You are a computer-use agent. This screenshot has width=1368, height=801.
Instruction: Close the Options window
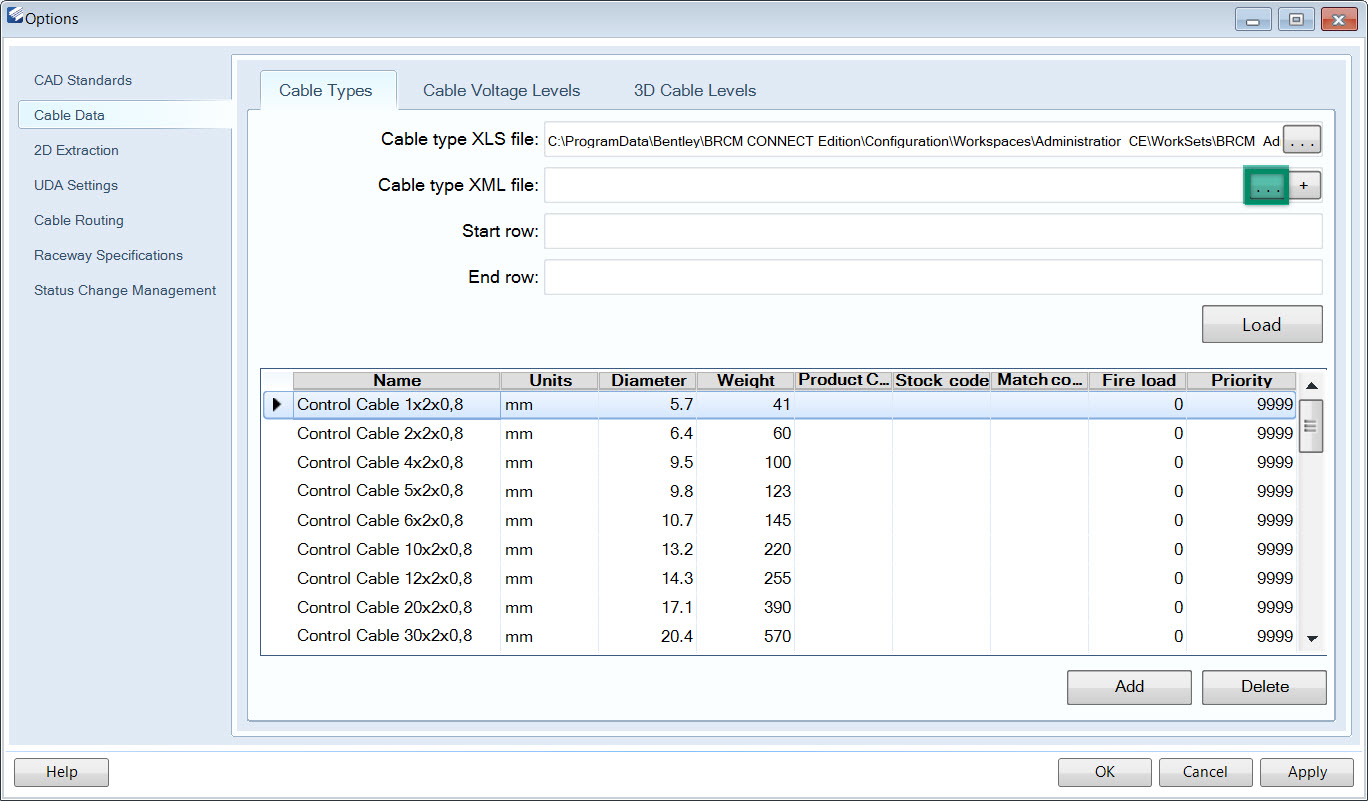coord(1338,19)
